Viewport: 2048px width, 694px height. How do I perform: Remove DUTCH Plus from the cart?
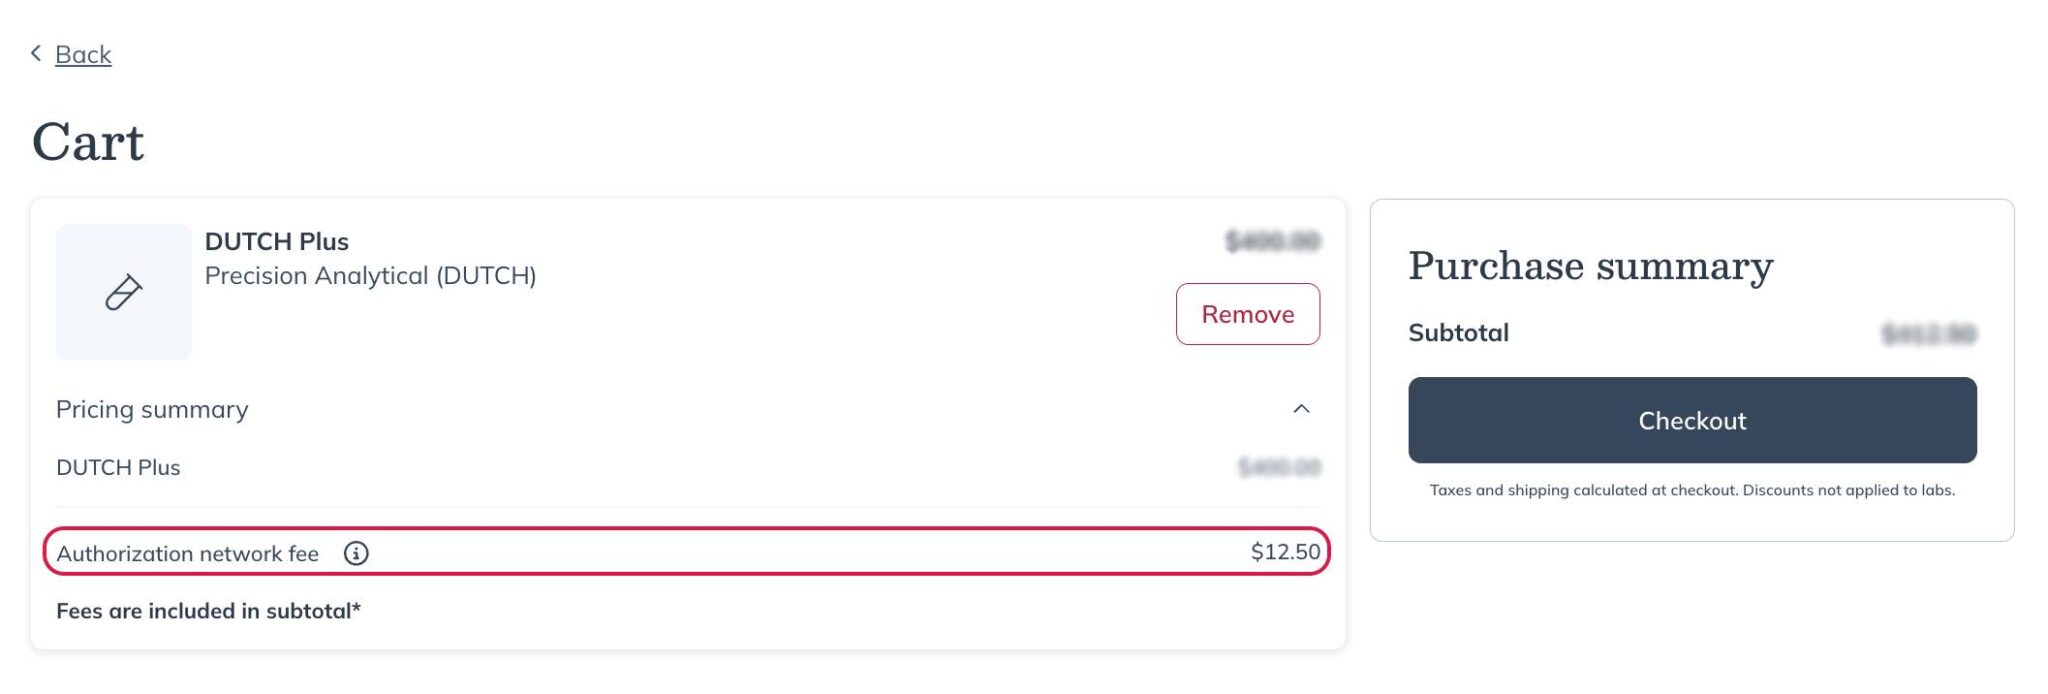tap(1247, 313)
